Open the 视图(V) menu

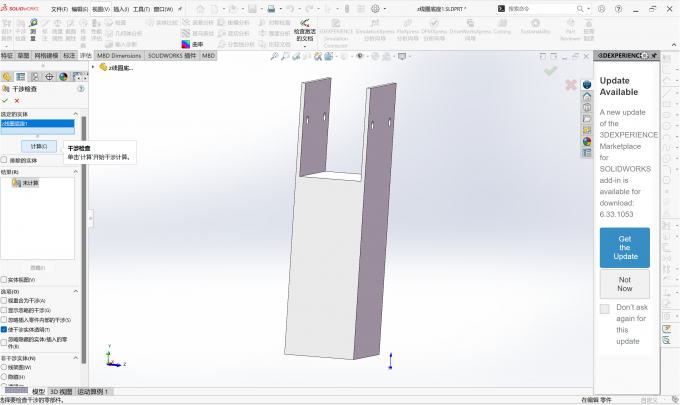101,9
